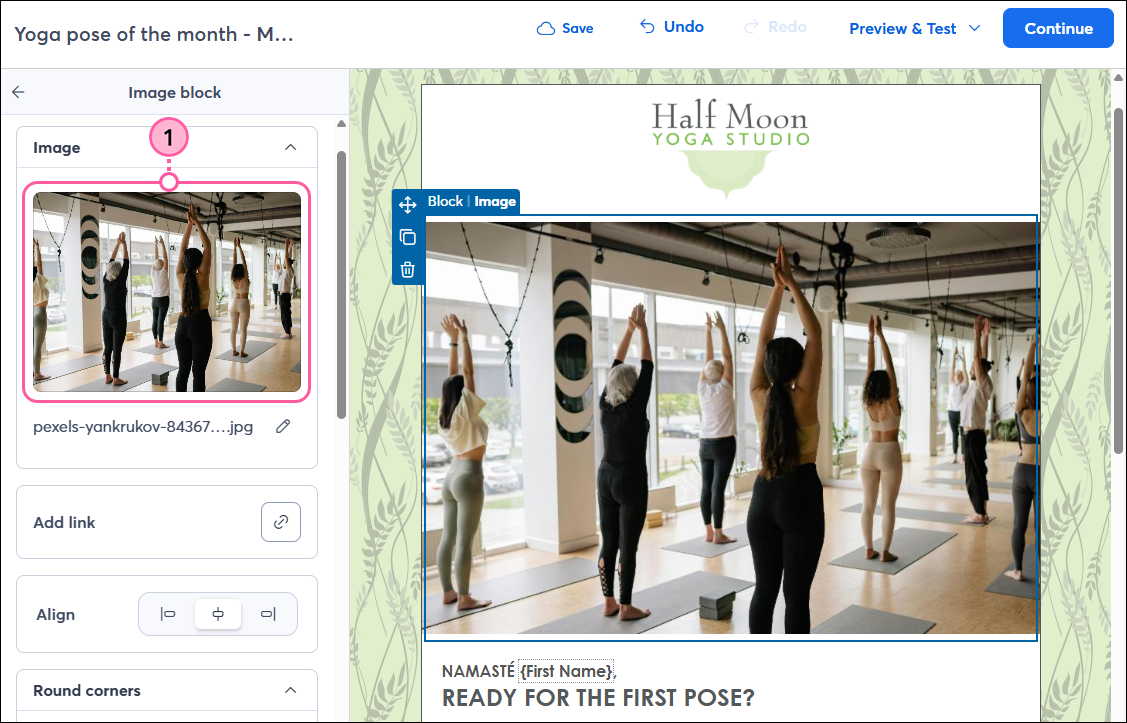Collapse the Round corners section
Viewport: 1127px width, 723px height.
[x=290, y=690]
